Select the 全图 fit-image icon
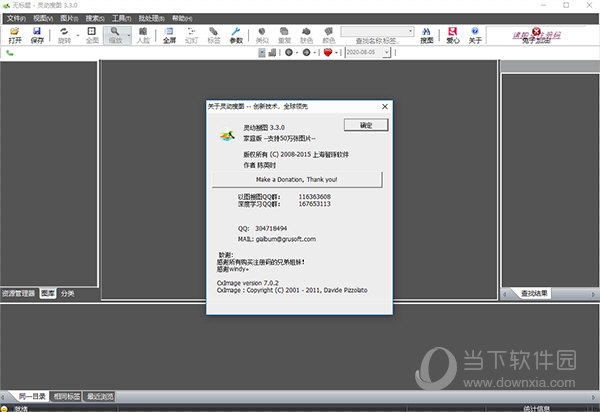 click(92, 35)
